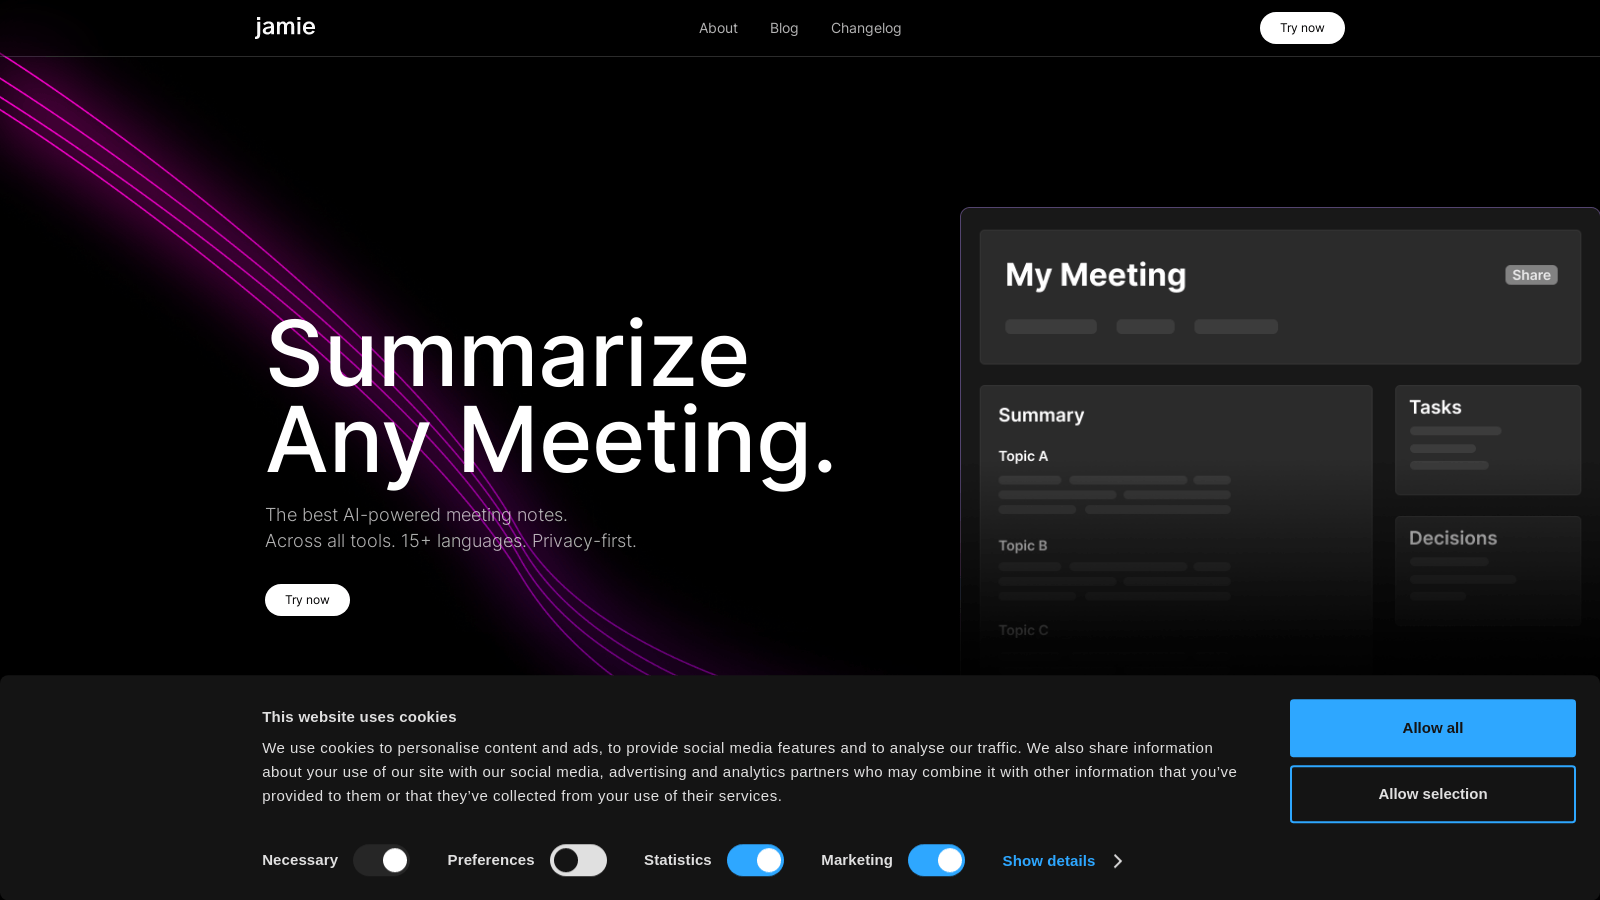The width and height of the screenshot is (1600, 900).
Task: Click 'The best AI-powered meeting notes.' text
Action: click(416, 515)
